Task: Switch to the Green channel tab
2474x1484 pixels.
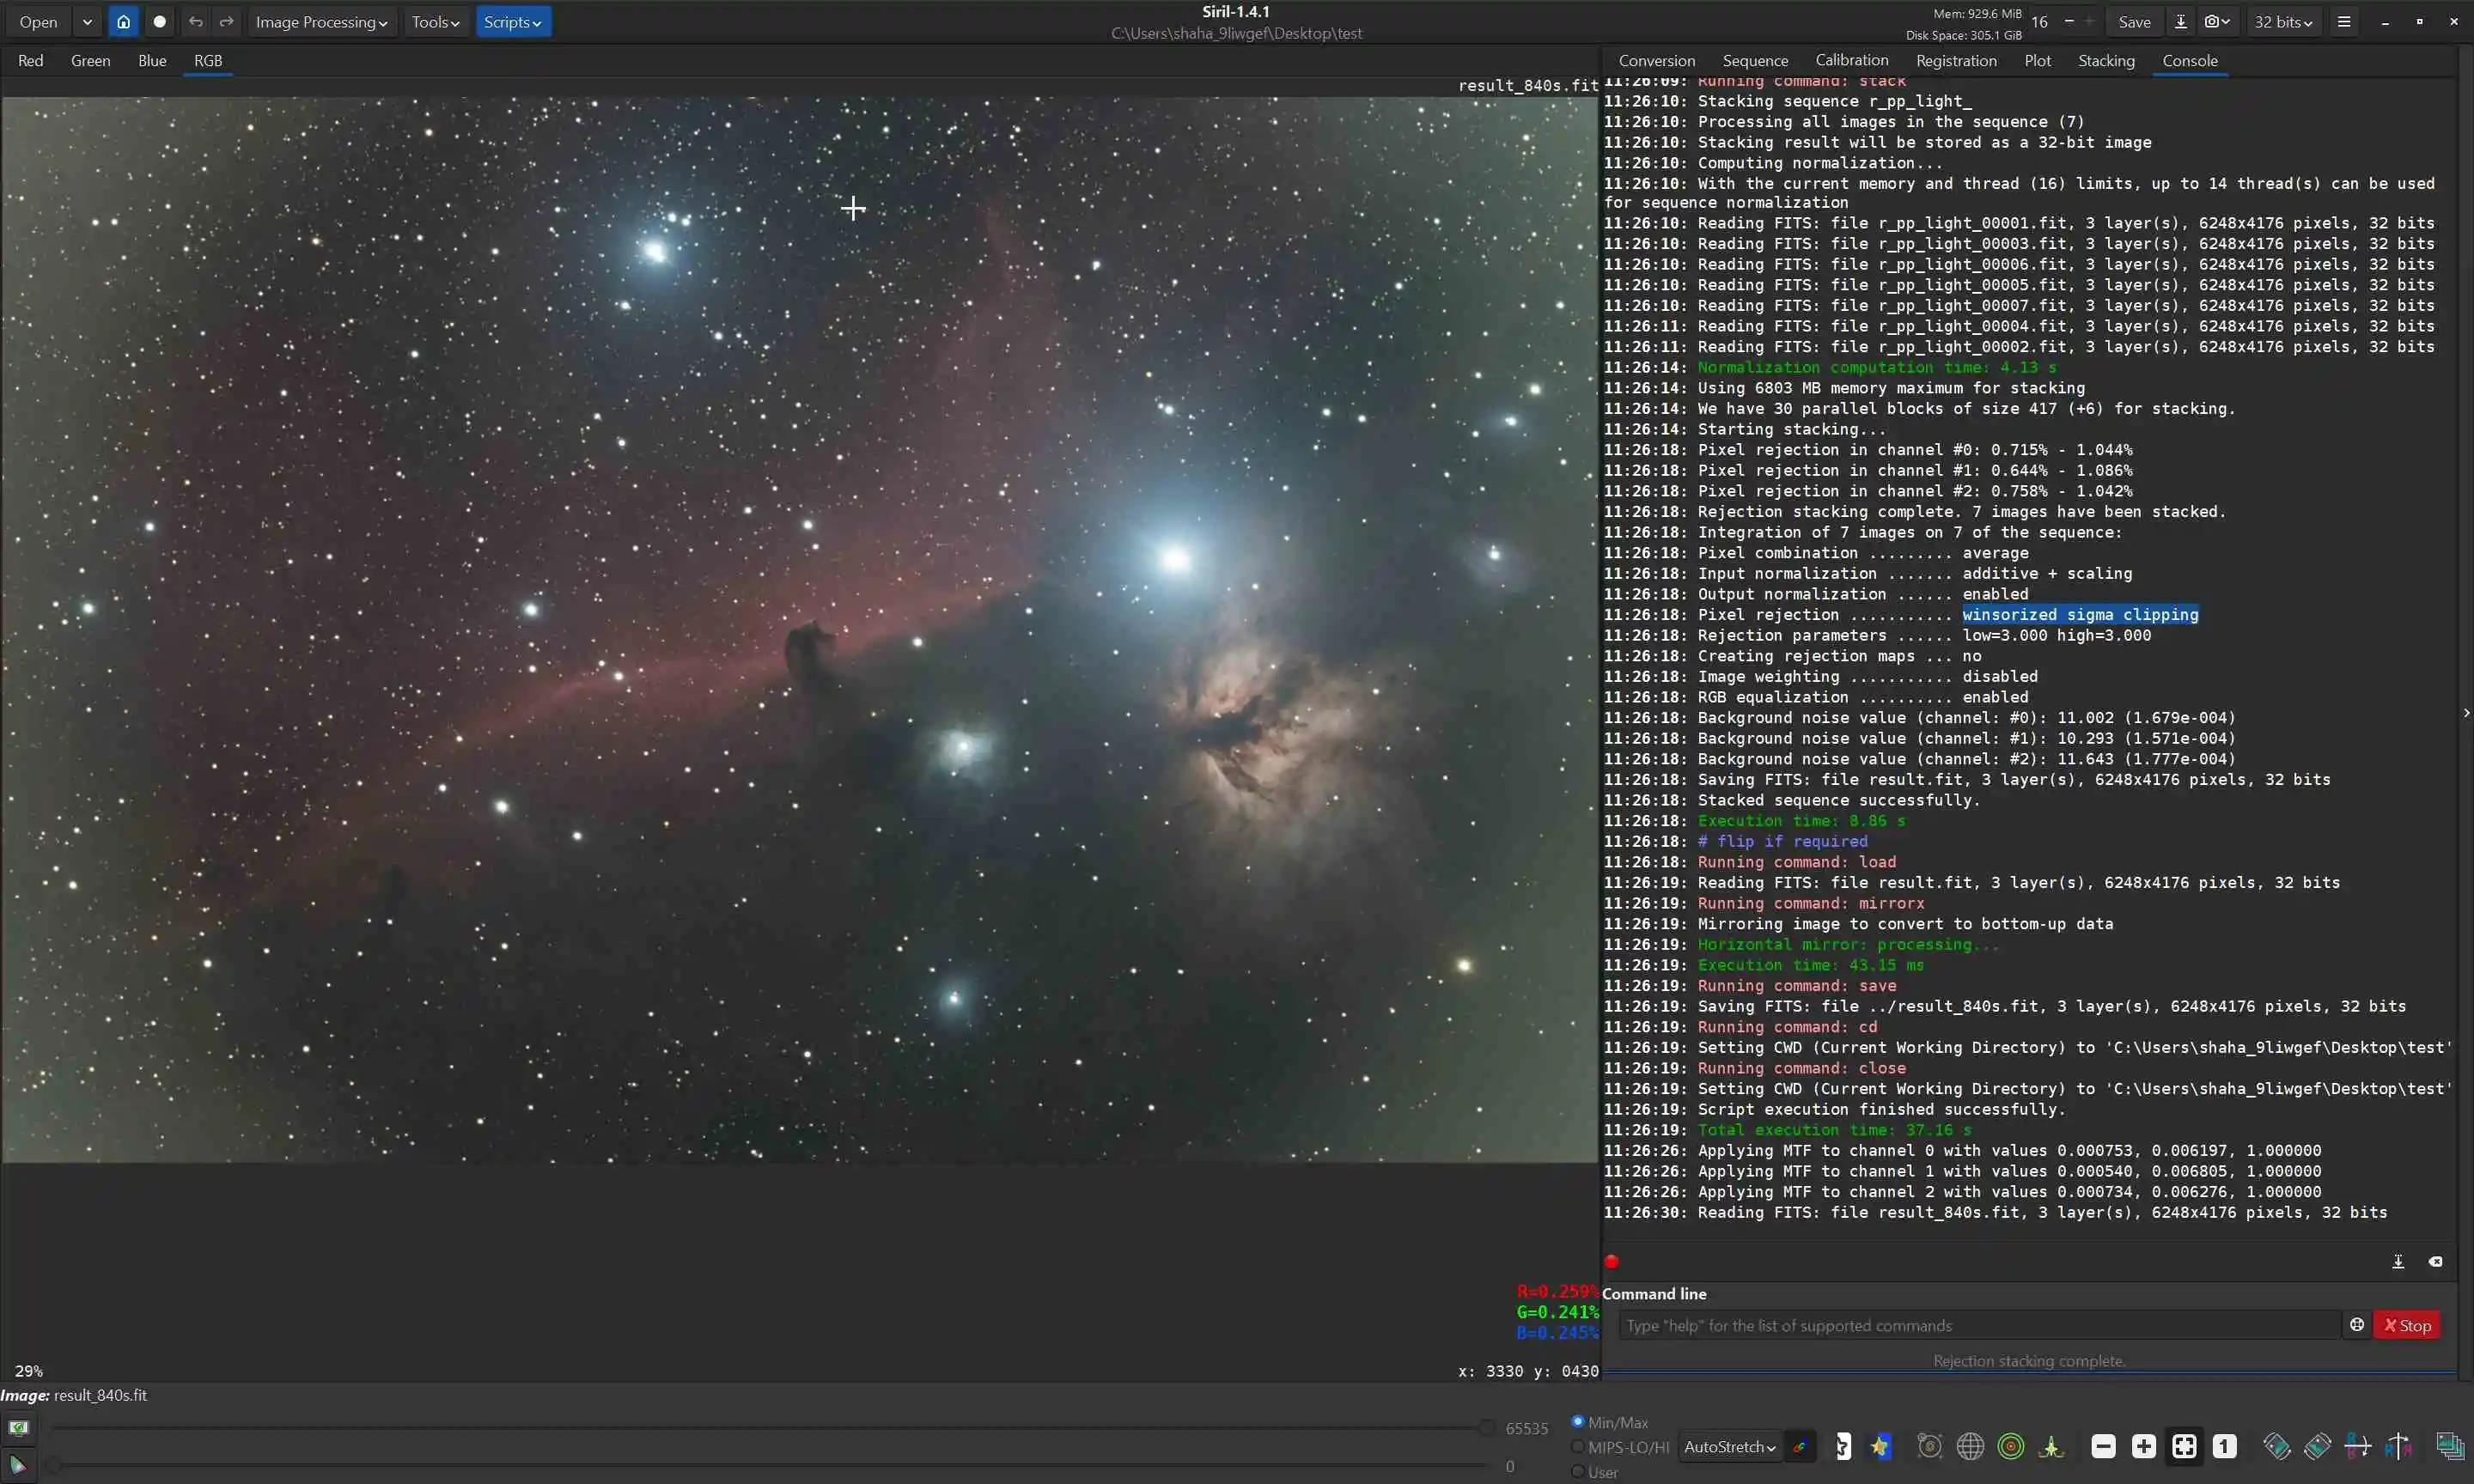Action: tap(90, 61)
